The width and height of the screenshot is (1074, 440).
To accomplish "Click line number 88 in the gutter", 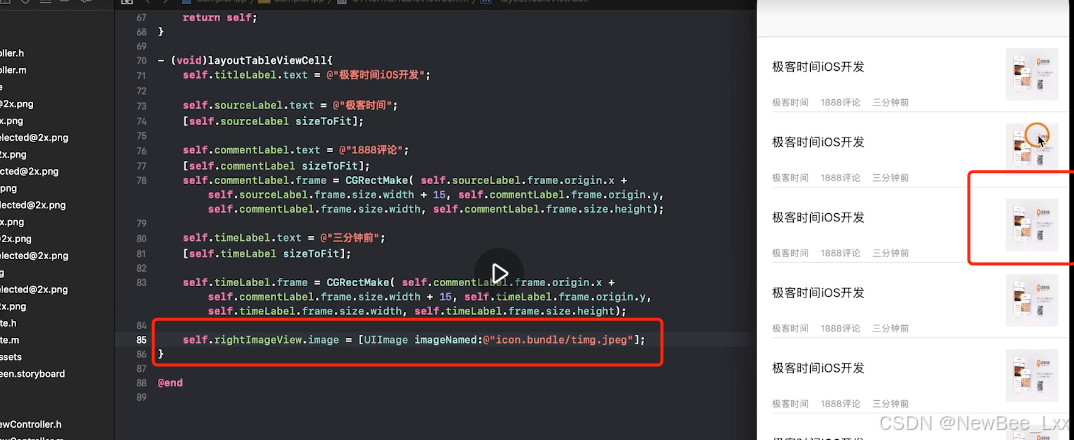I will click(x=141, y=382).
